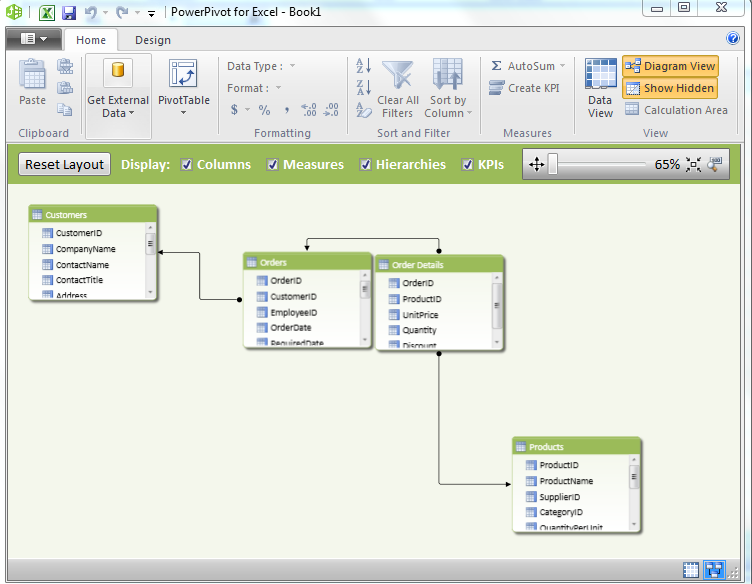Select the Design ribbon tab
The height and width of the screenshot is (584, 752).
[x=153, y=40]
